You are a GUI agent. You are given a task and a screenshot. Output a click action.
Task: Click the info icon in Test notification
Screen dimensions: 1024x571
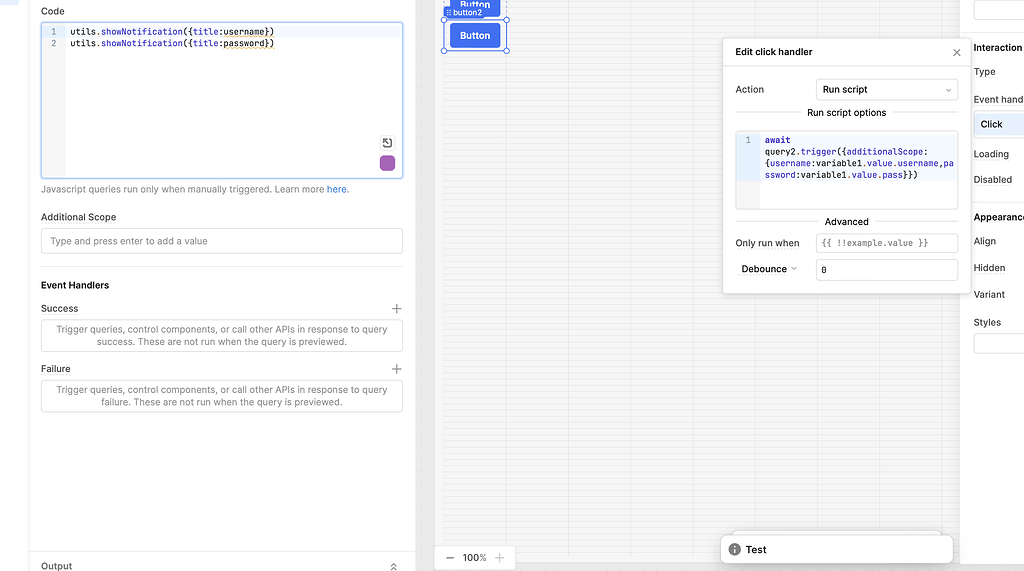(735, 550)
